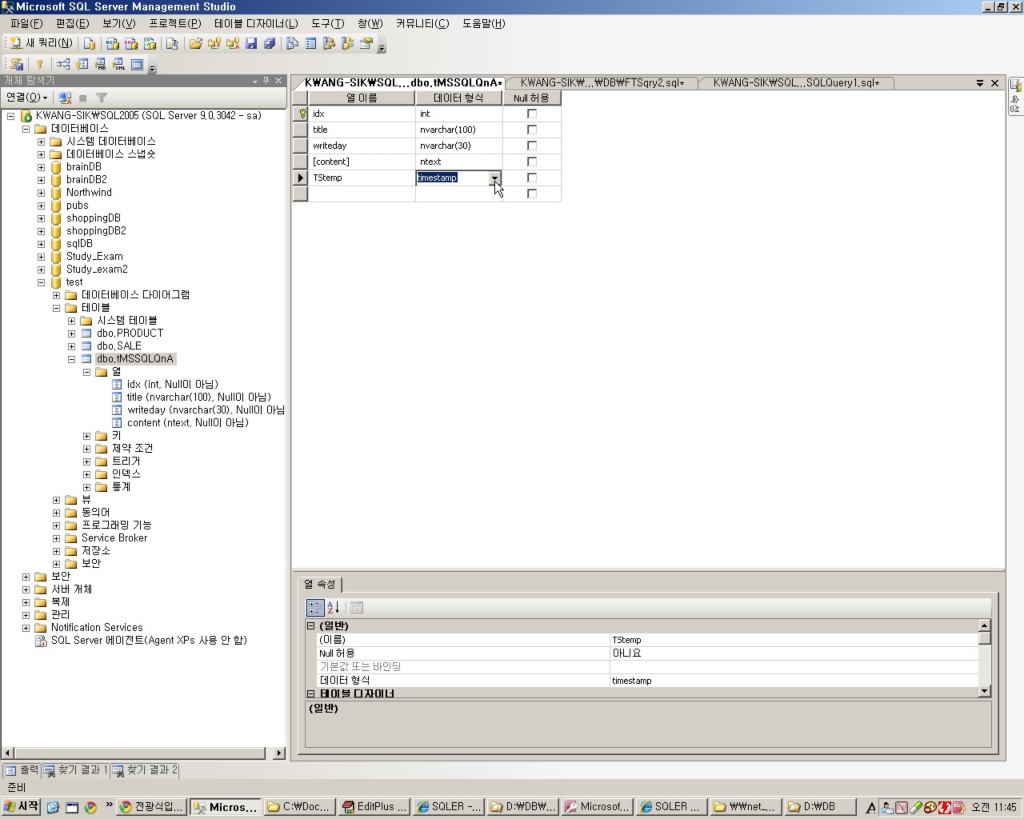Toggle Null allow checkbox for TStemp

pos(532,178)
